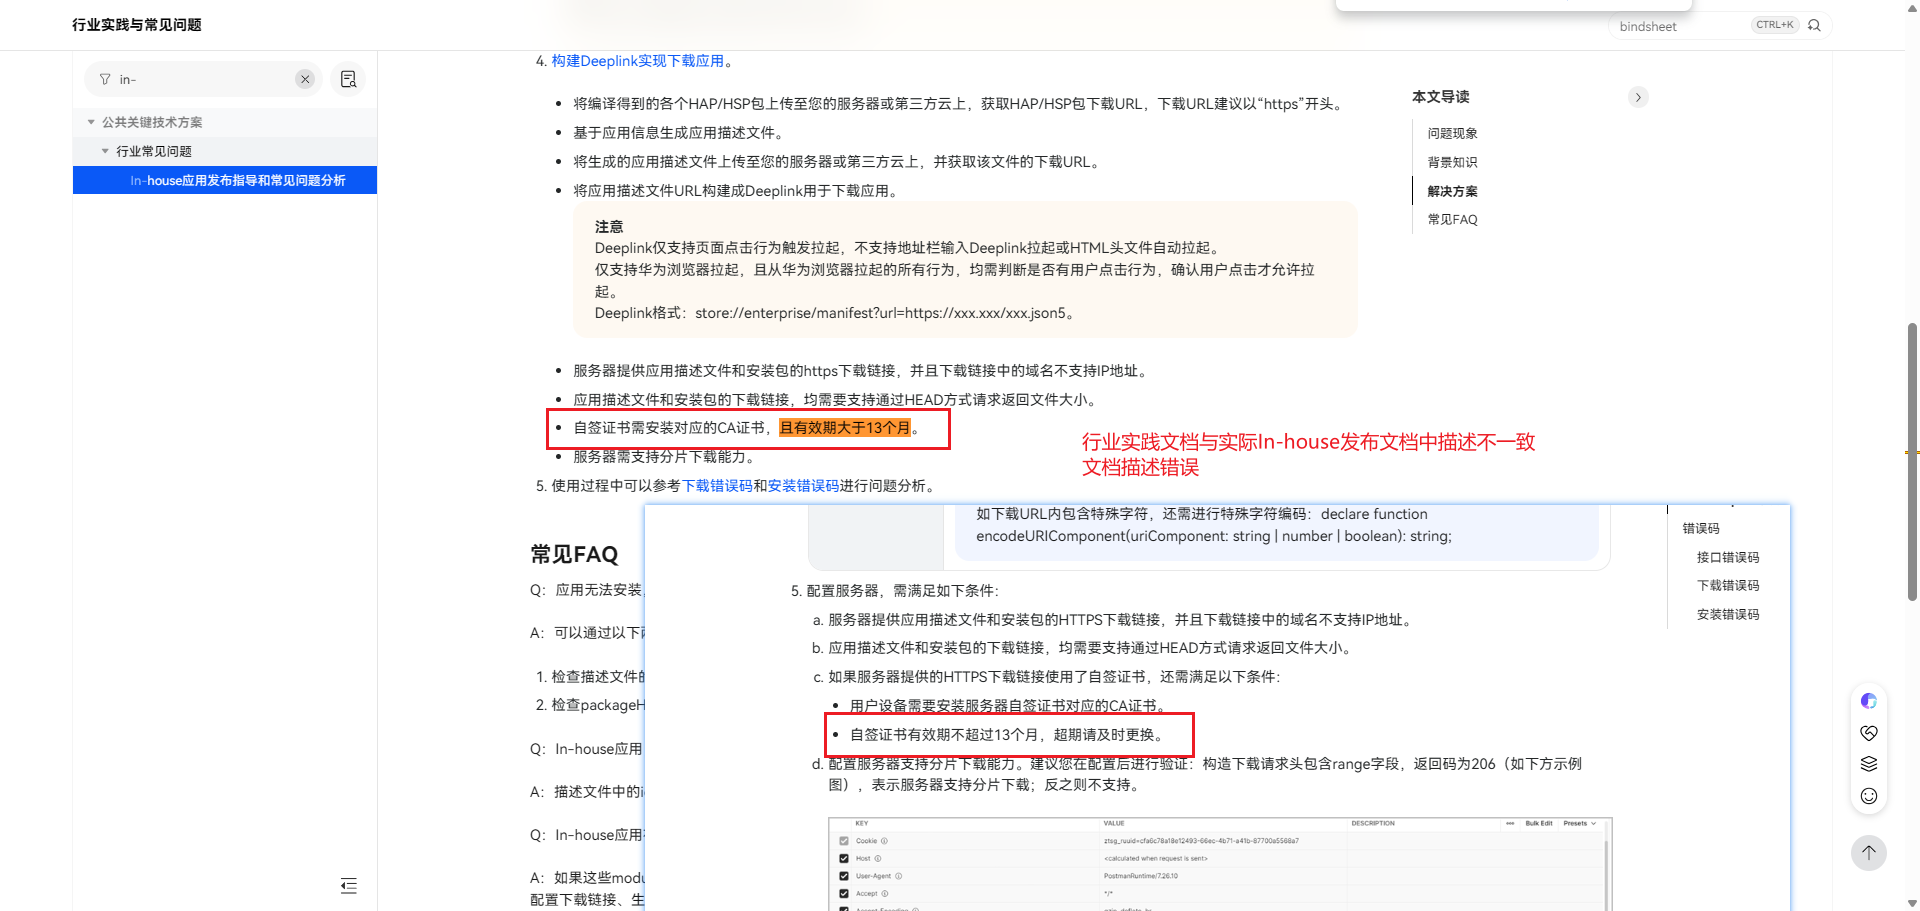Click the stacked layers floating icon
The image size is (1920, 911).
point(1868,764)
